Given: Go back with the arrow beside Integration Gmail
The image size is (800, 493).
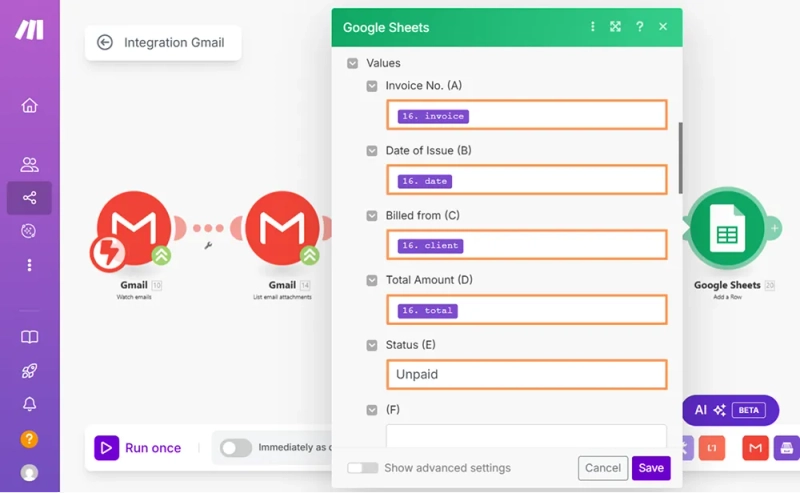Looking at the screenshot, I should pyautogui.click(x=105, y=42).
